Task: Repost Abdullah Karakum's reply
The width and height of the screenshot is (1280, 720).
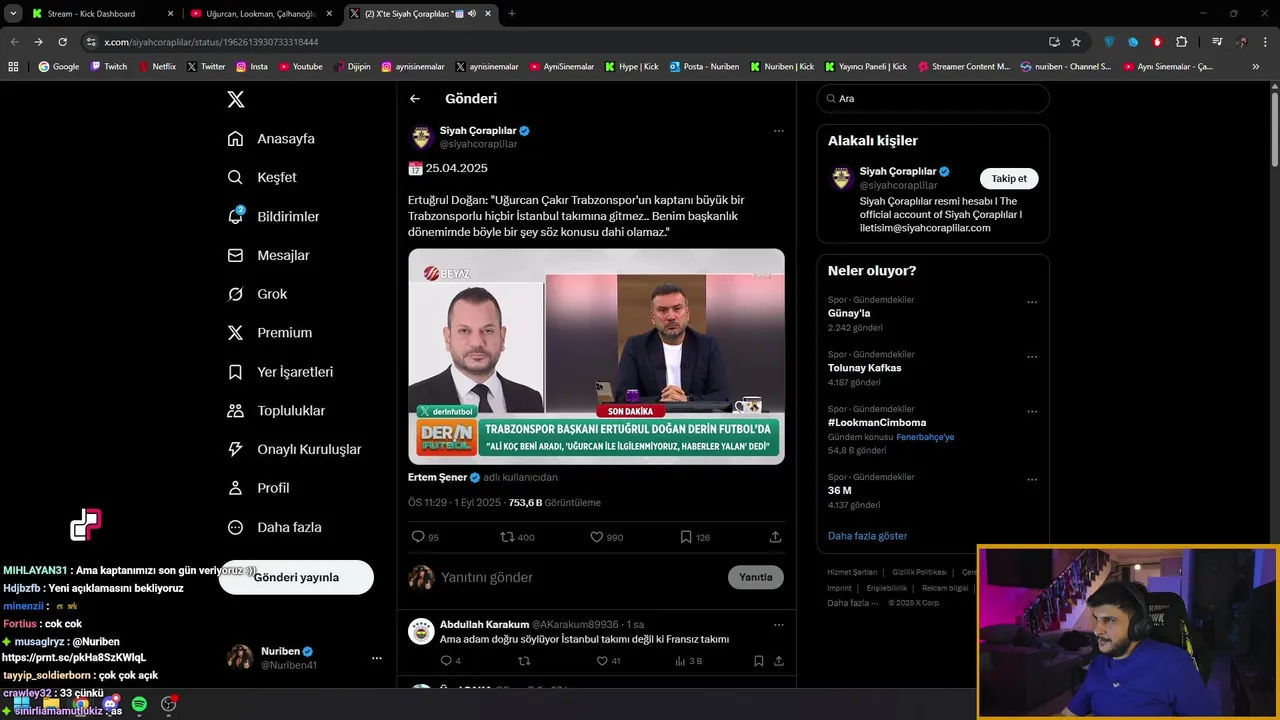Action: (523, 661)
